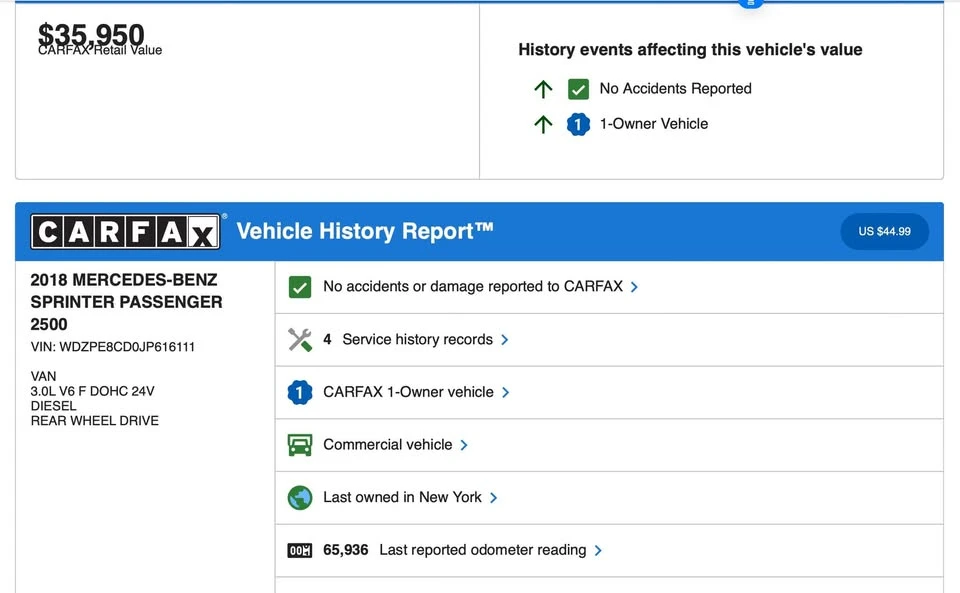The width and height of the screenshot is (960, 593).
Task: Click the US $44.99 price button
Action: pyautogui.click(x=884, y=231)
